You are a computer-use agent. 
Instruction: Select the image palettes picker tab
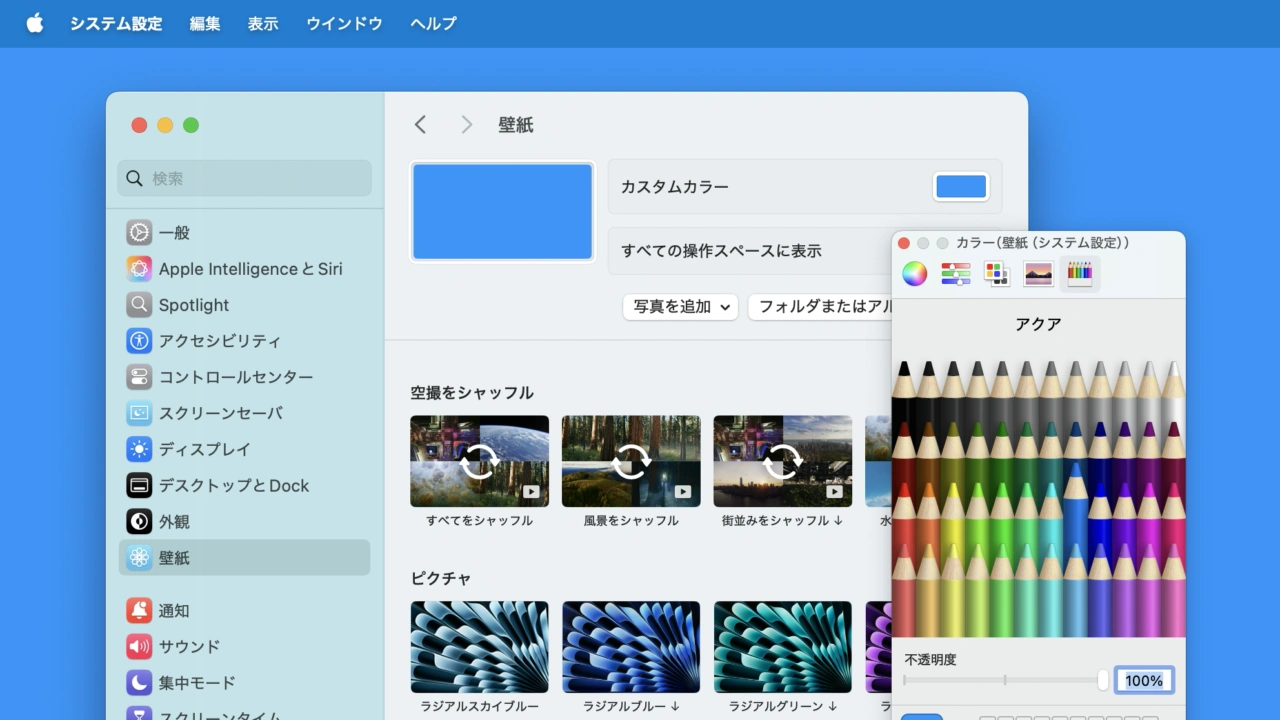tap(1038, 274)
